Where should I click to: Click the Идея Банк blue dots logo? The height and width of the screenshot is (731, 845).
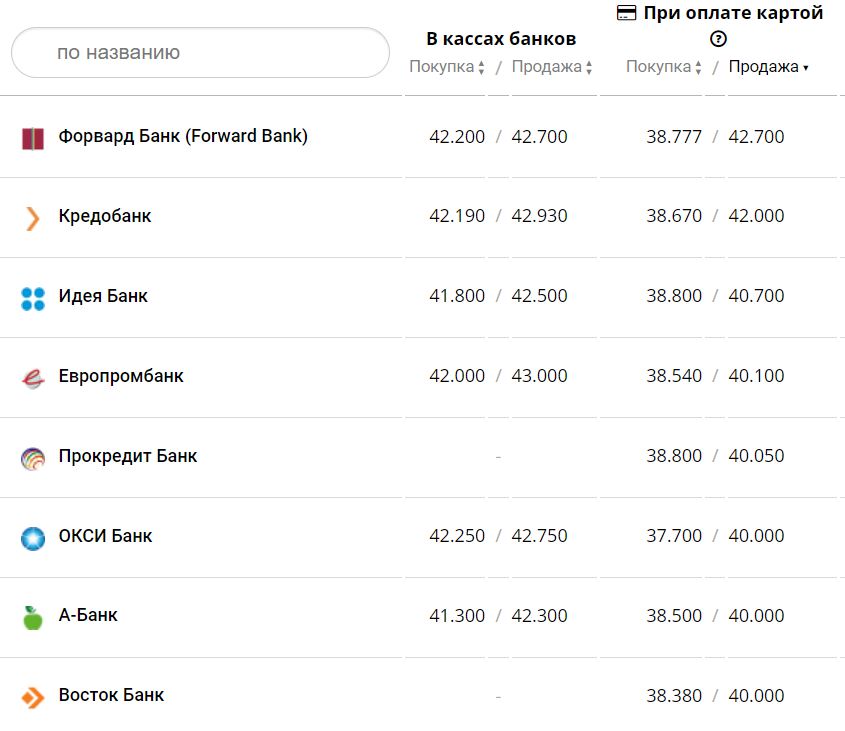(x=33, y=298)
